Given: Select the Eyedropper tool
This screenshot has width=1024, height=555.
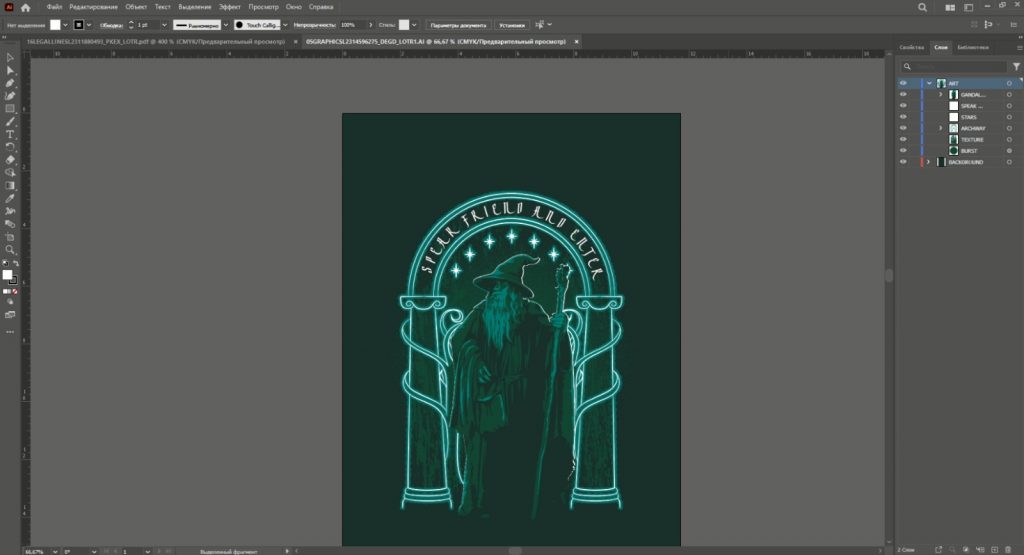Looking at the screenshot, I should [10, 198].
